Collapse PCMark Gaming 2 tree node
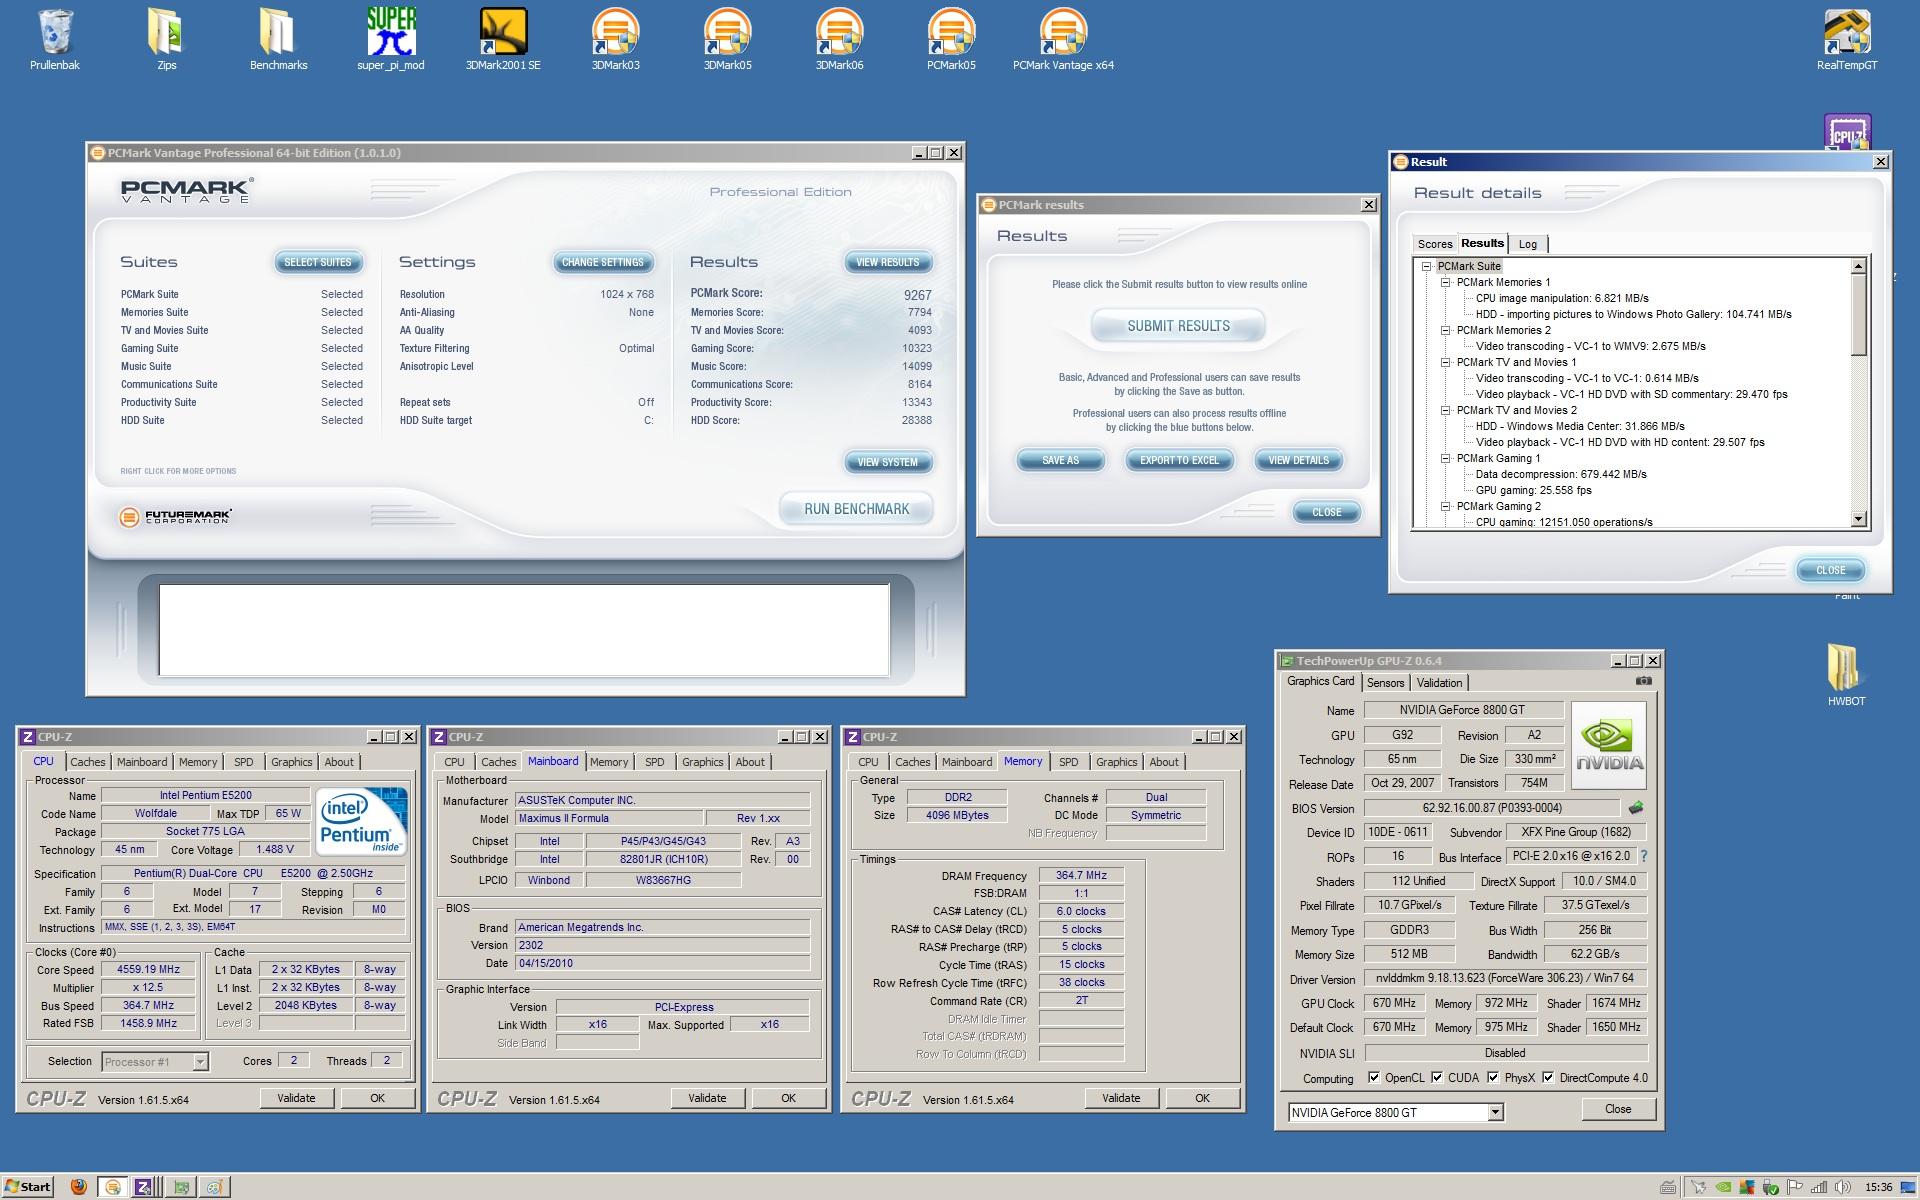This screenshot has width=1920, height=1200. tap(1446, 506)
